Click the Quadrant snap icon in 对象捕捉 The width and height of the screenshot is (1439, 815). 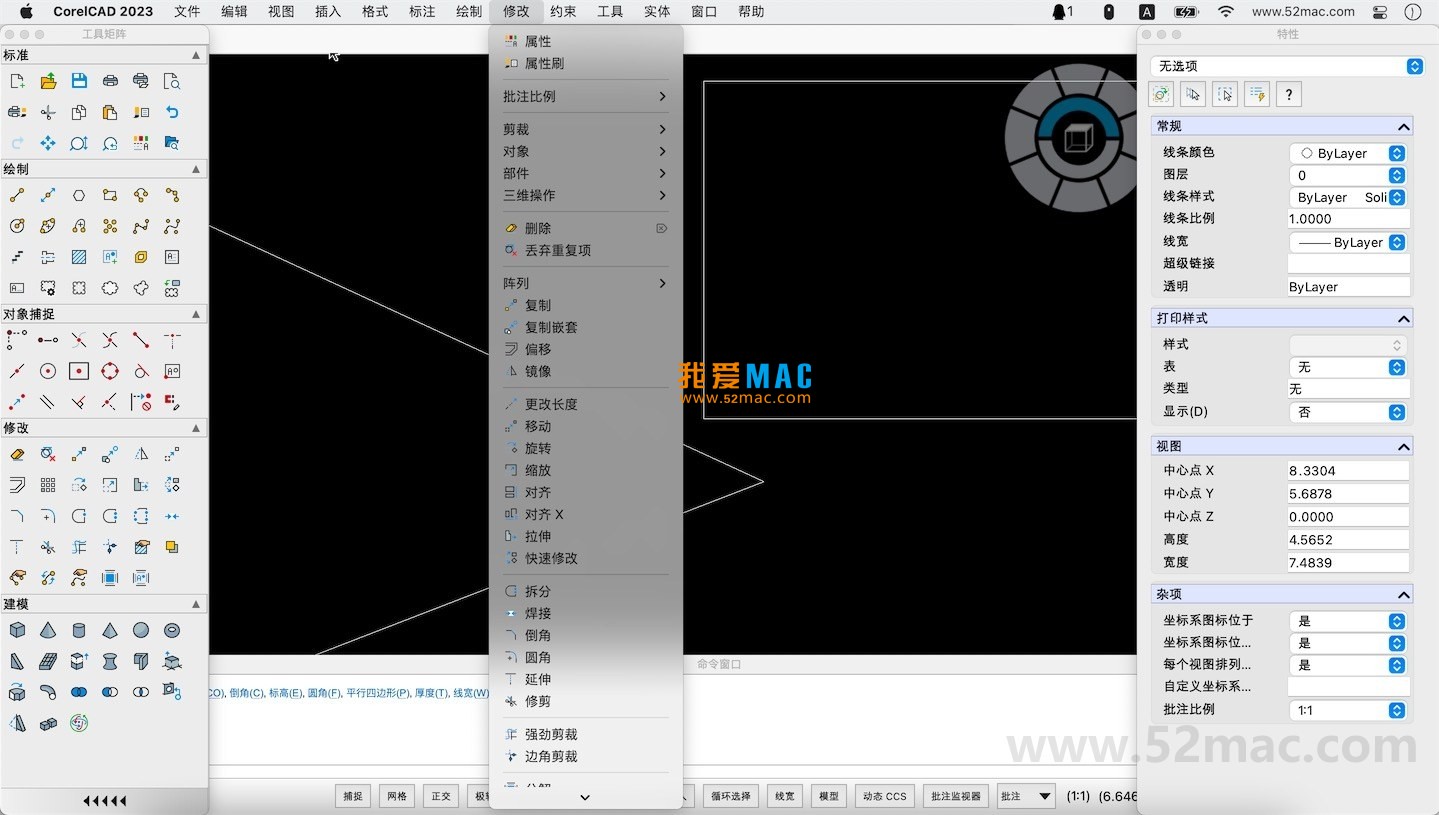click(x=110, y=371)
